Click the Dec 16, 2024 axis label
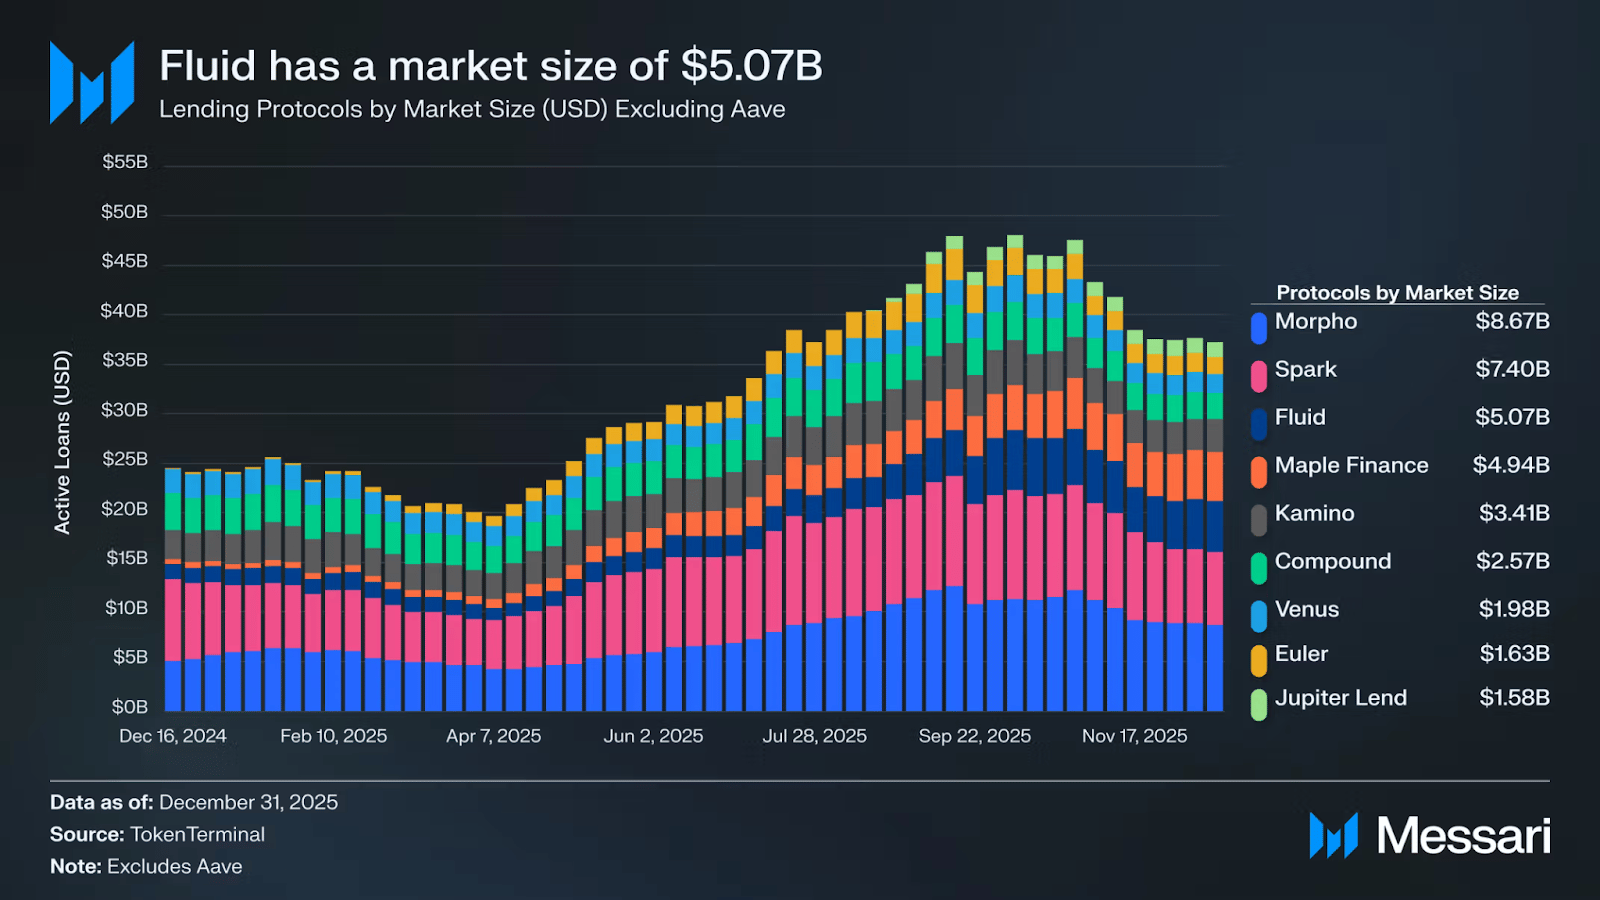The height and width of the screenshot is (900, 1600). pos(173,736)
